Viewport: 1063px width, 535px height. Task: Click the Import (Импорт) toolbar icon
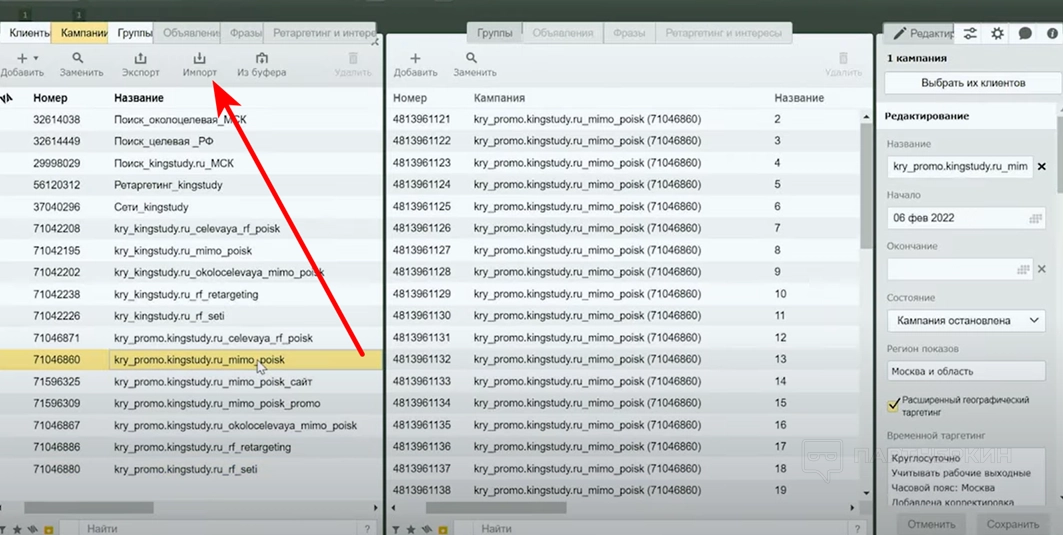pos(200,60)
